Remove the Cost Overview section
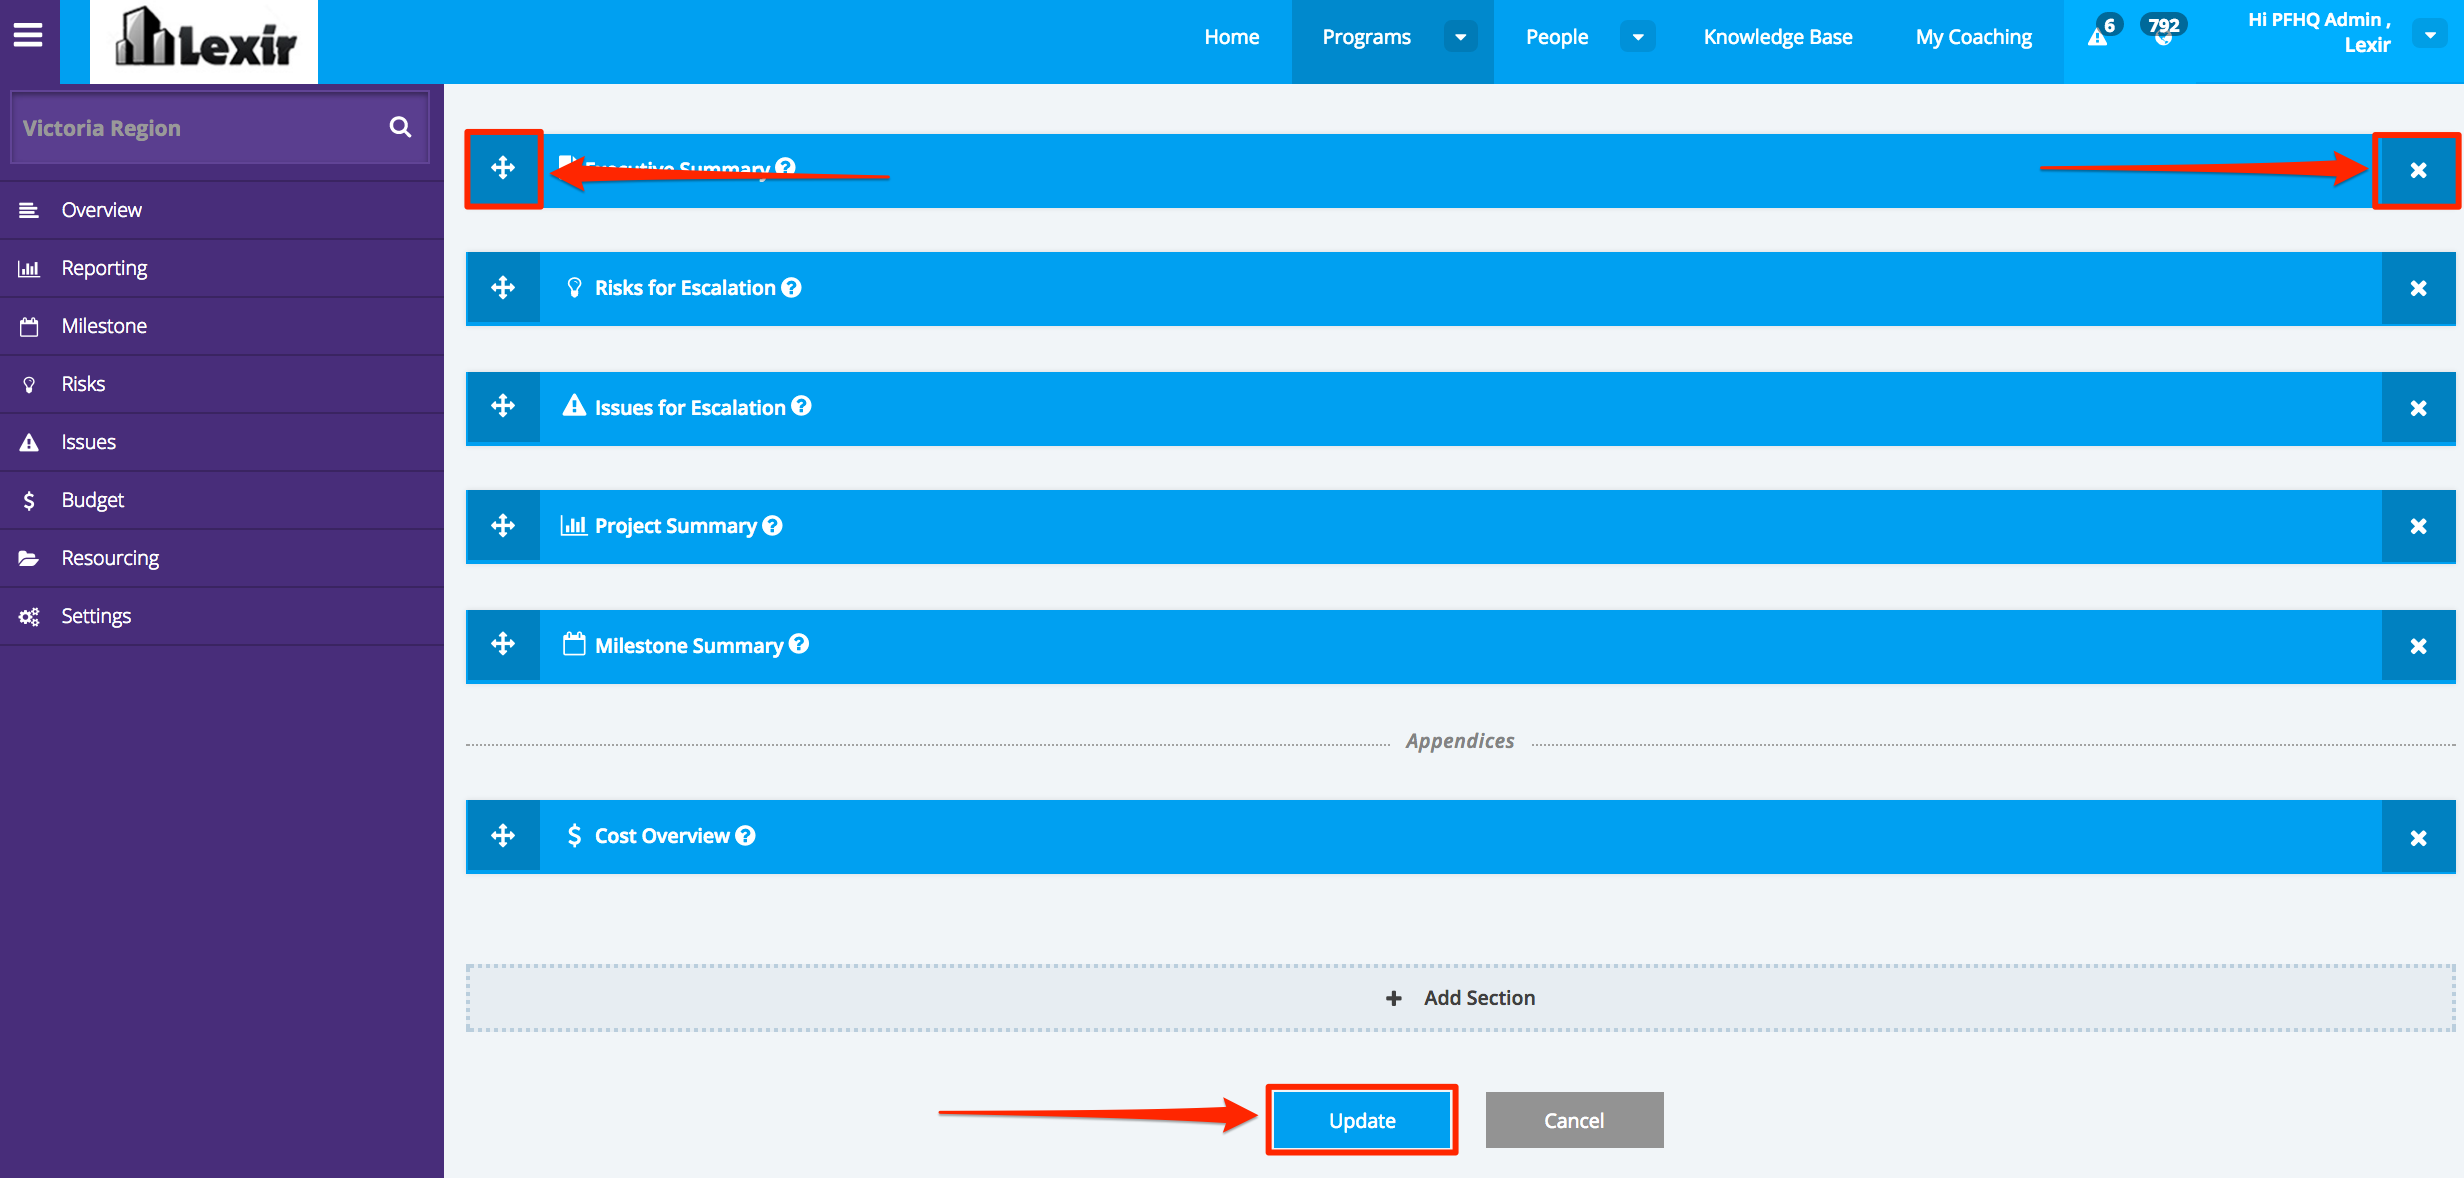Viewport: 2464px width, 1178px height. click(2418, 838)
